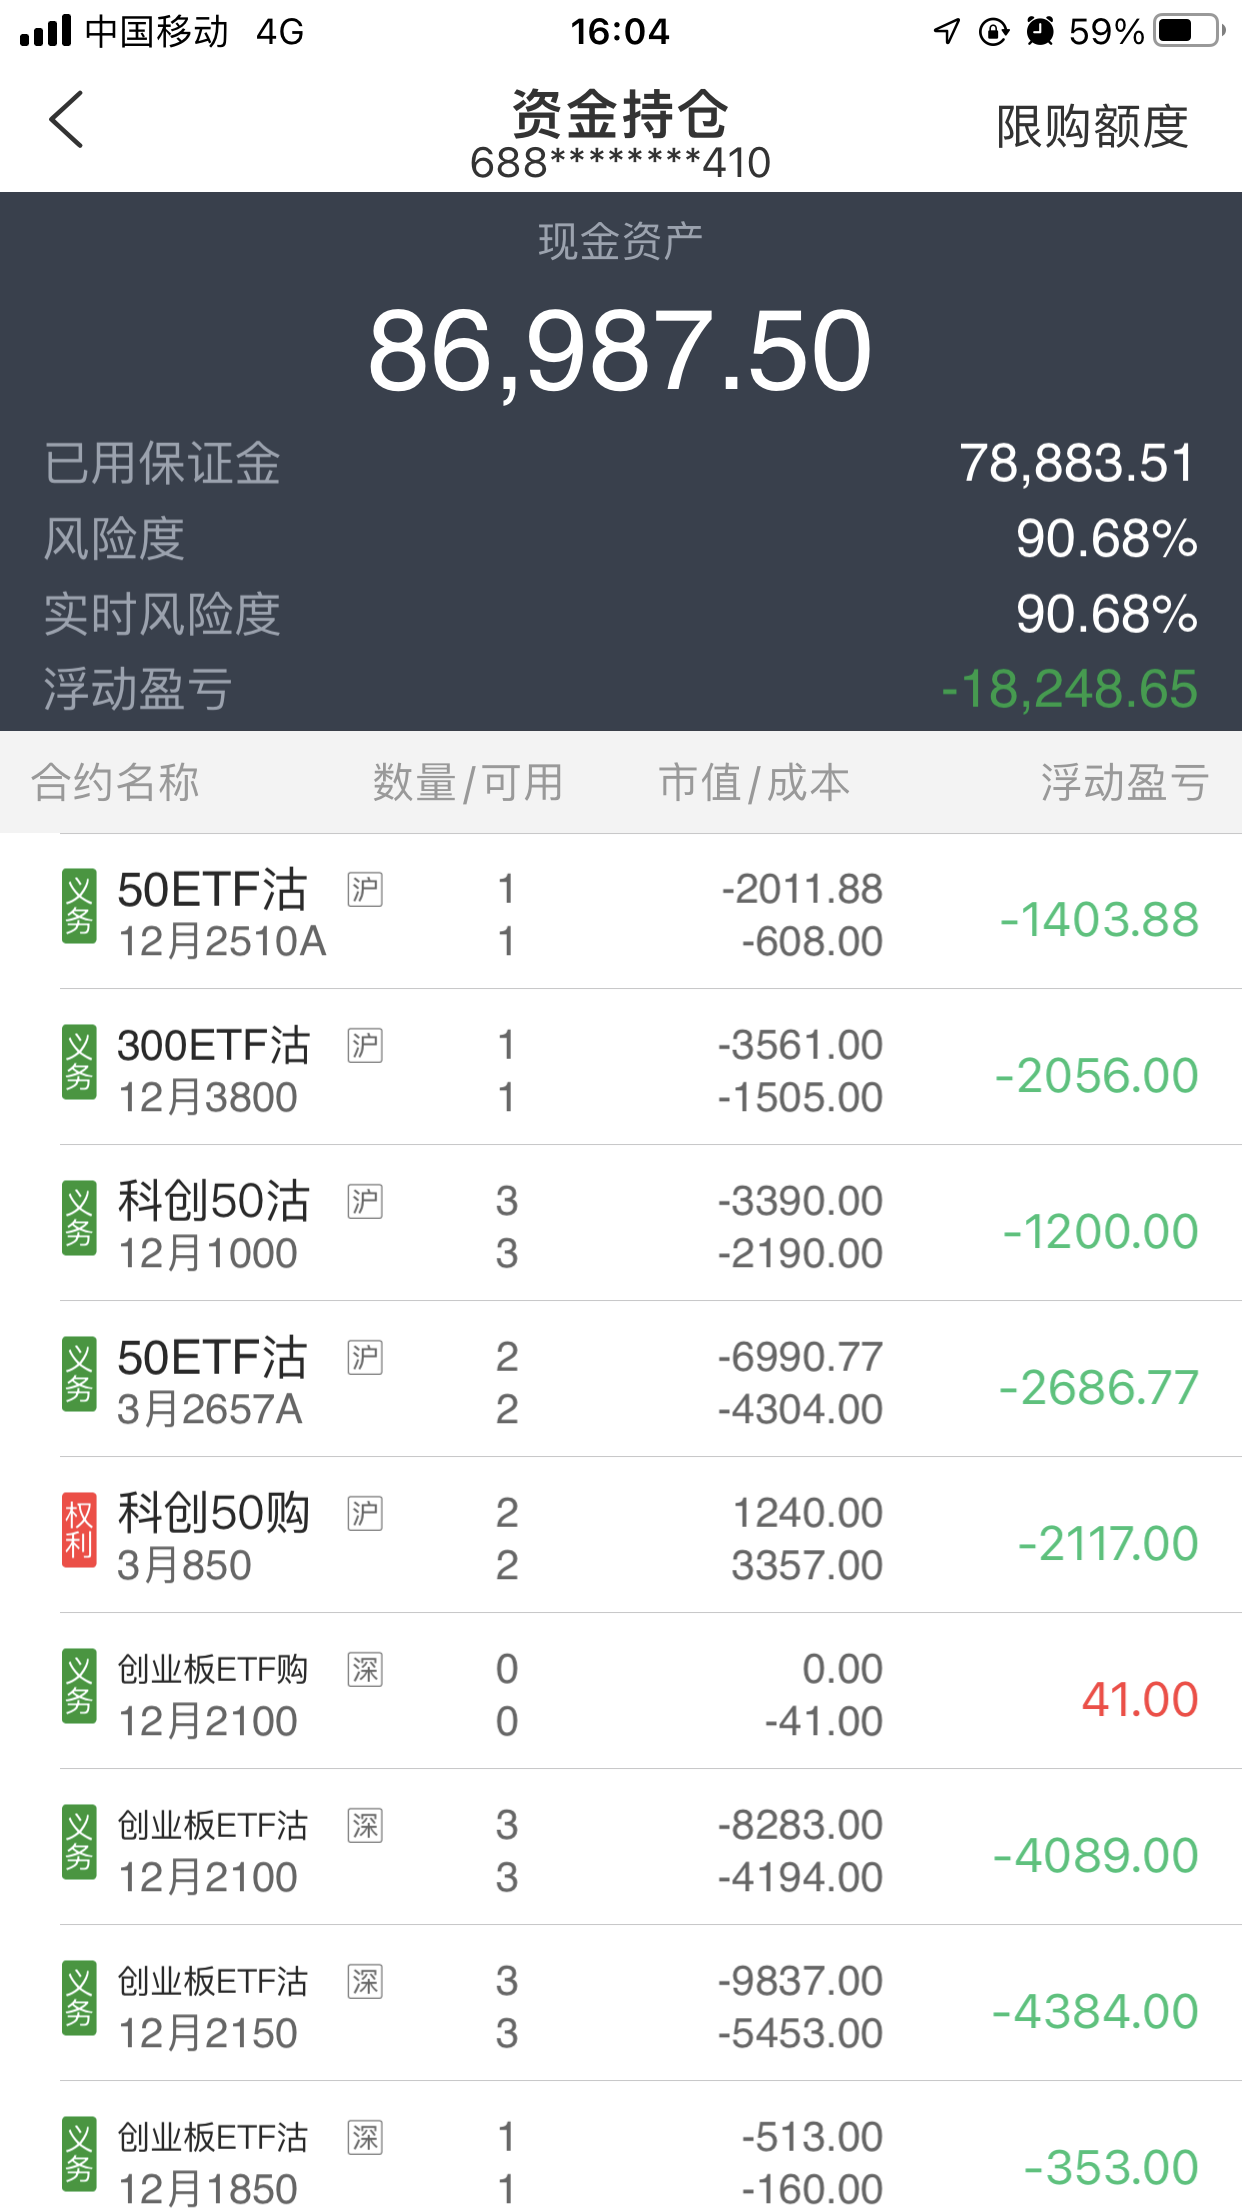Open the 限购额度 page
Image resolution: width=1242 pixels, height=2208 pixels.
[1092, 127]
